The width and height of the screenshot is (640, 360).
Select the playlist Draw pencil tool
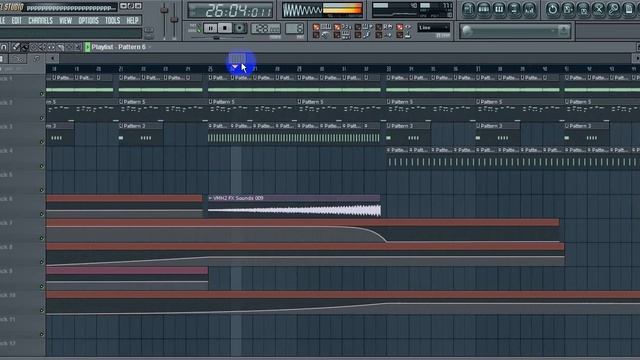16,47
